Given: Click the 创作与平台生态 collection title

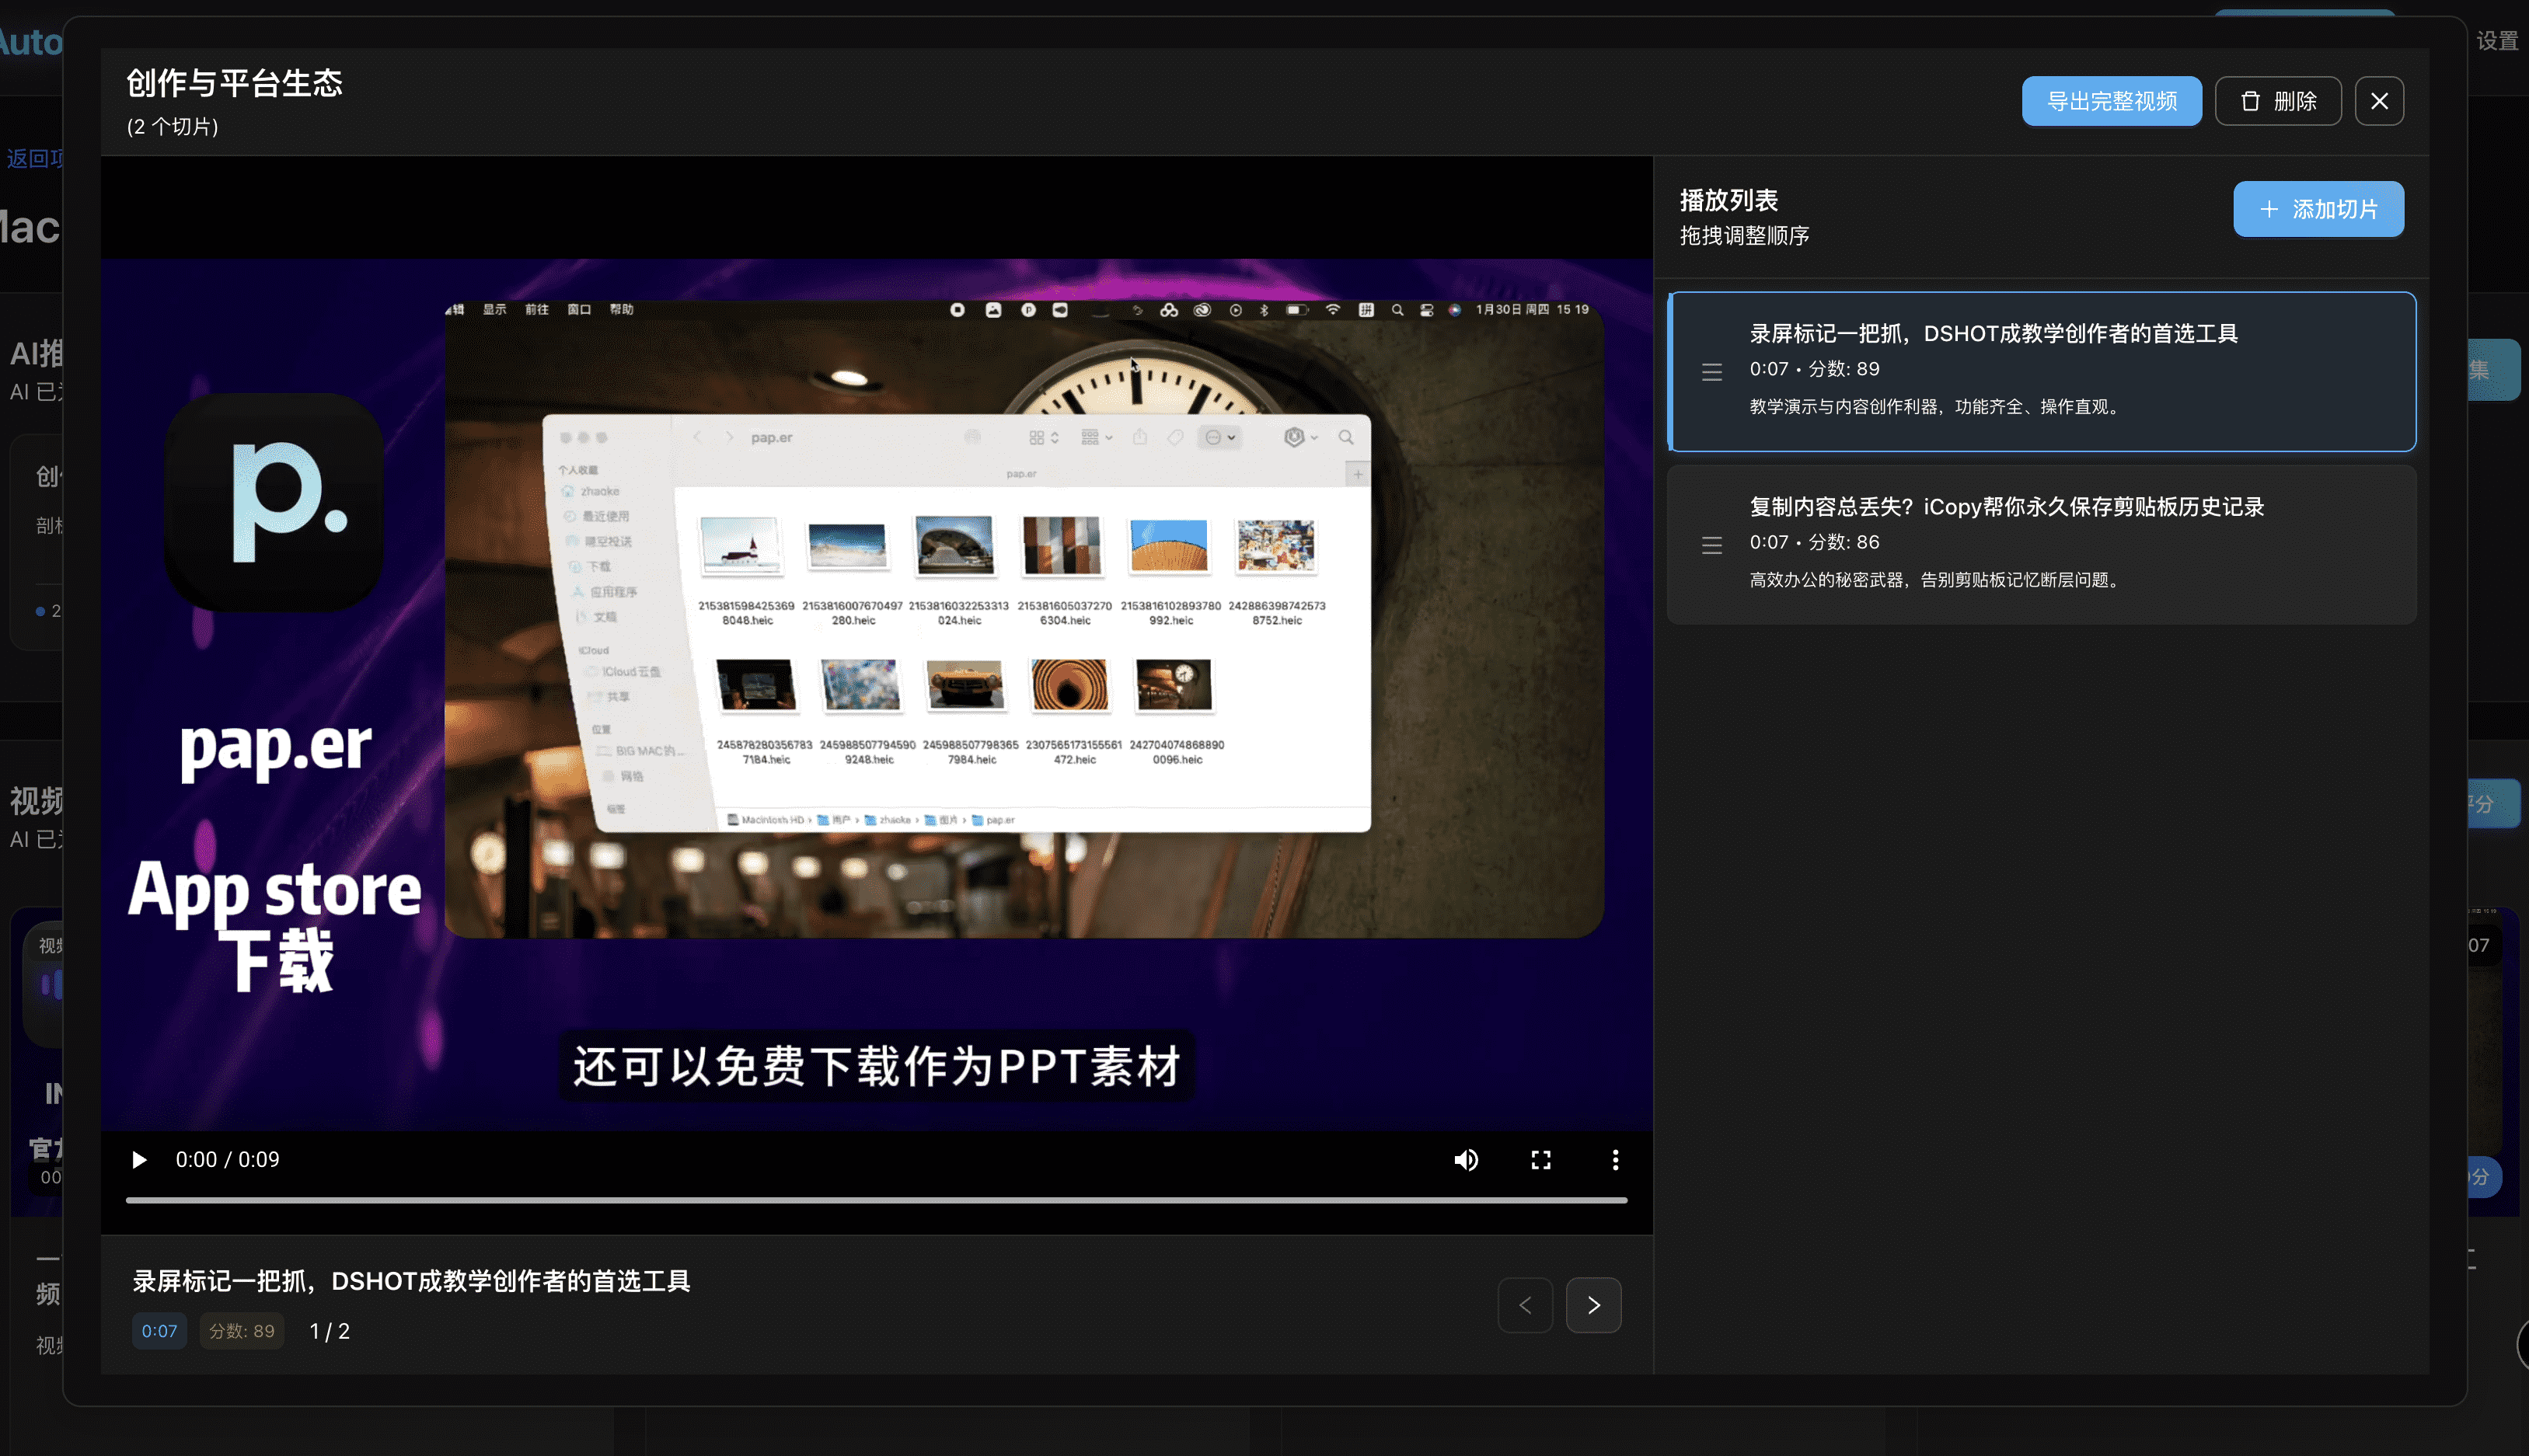Looking at the screenshot, I should pos(234,83).
